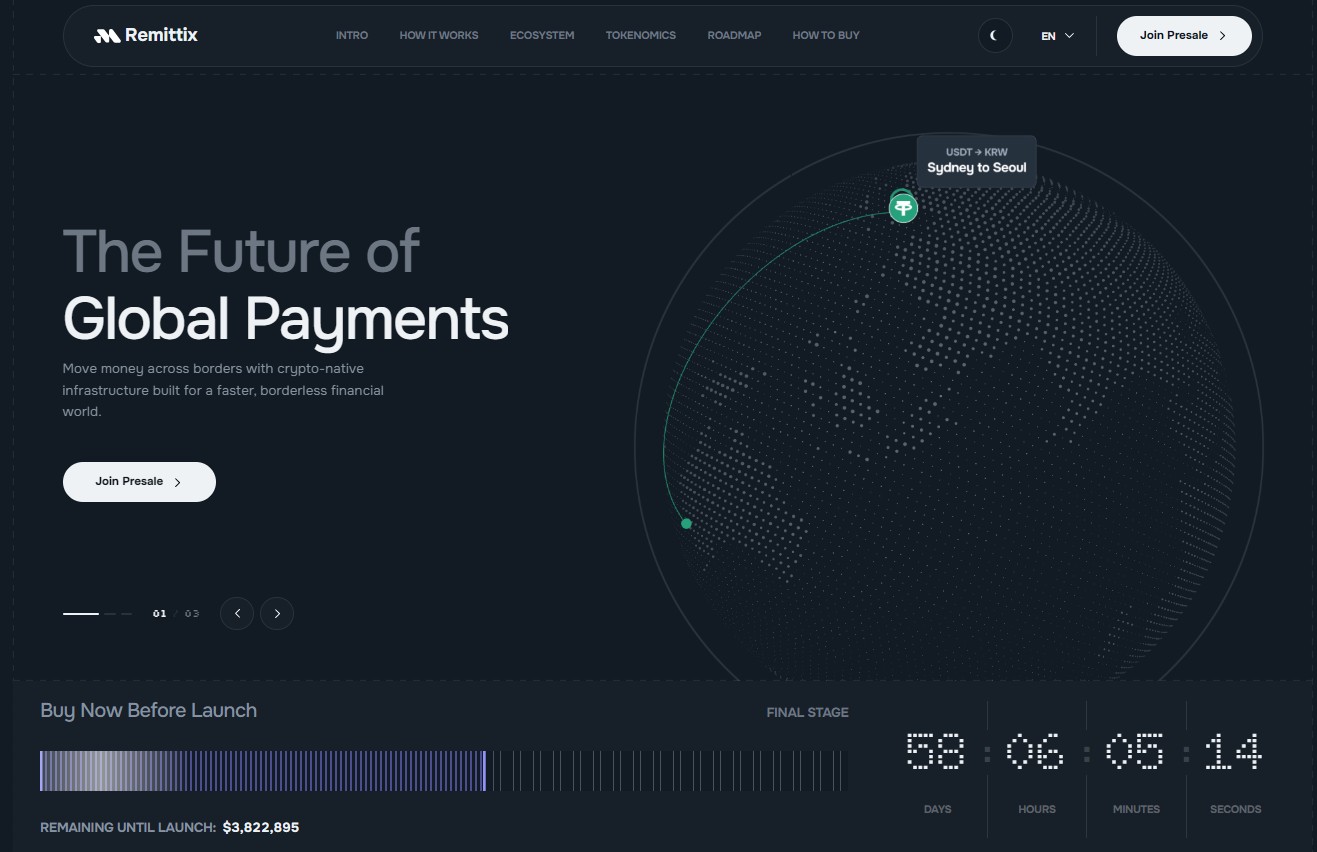Click the 'Move money across borders' description text

pyautogui.click(x=223, y=390)
